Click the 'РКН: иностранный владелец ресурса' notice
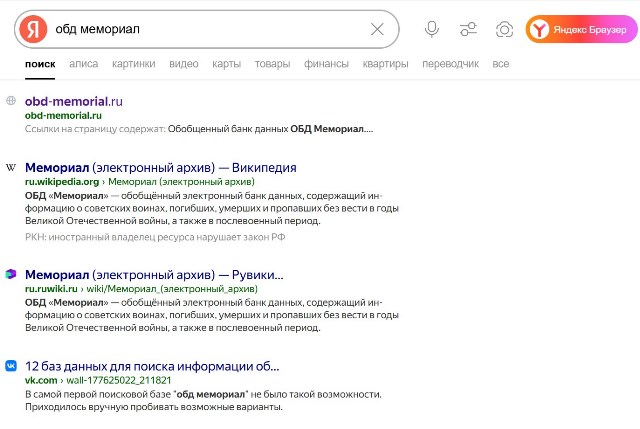 click(x=155, y=237)
